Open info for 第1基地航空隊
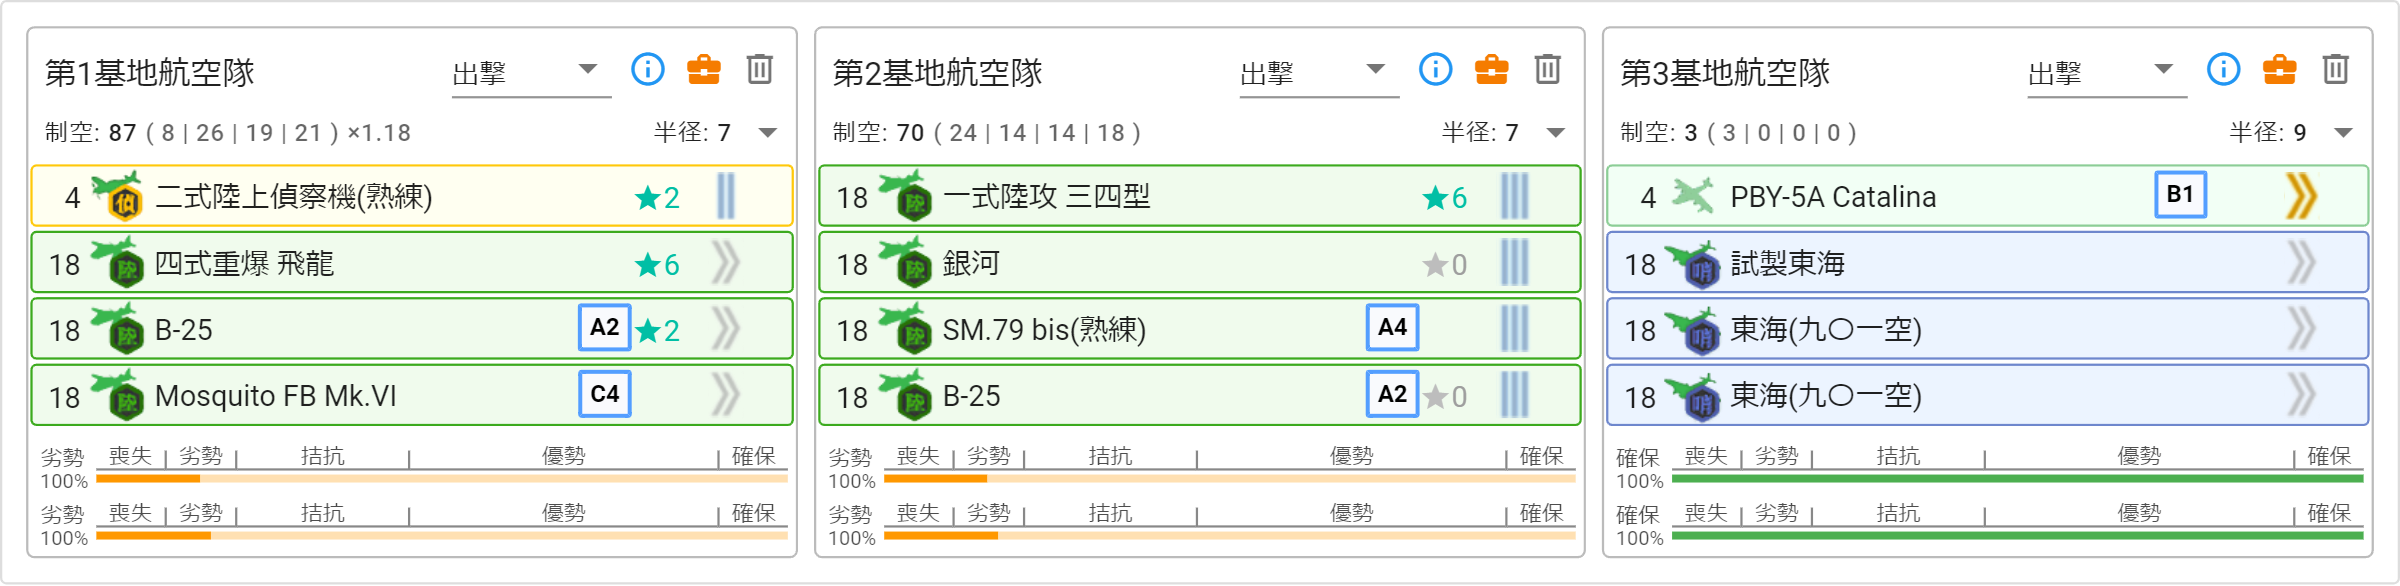This screenshot has width=2400, height=586. (x=648, y=69)
